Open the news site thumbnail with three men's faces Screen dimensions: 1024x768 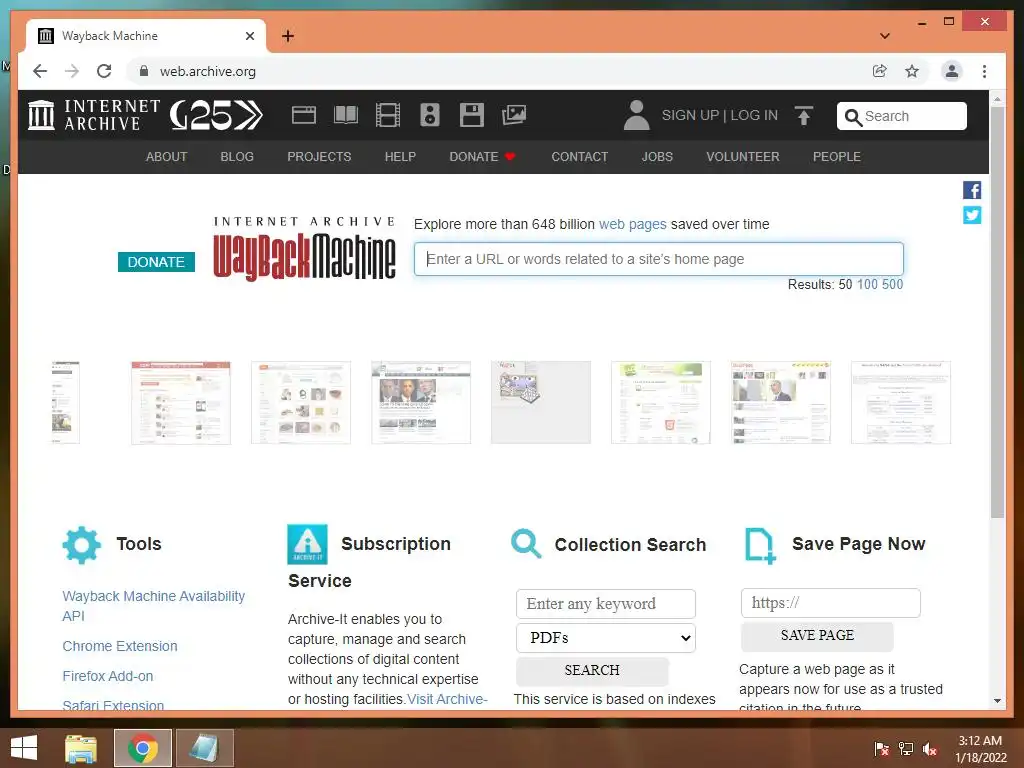(x=421, y=402)
